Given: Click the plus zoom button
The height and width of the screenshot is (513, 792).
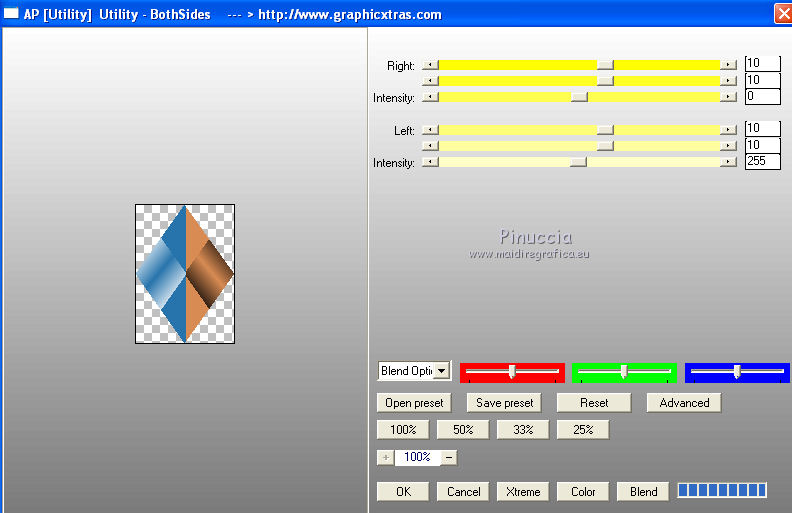Looking at the screenshot, I should 385,457.
